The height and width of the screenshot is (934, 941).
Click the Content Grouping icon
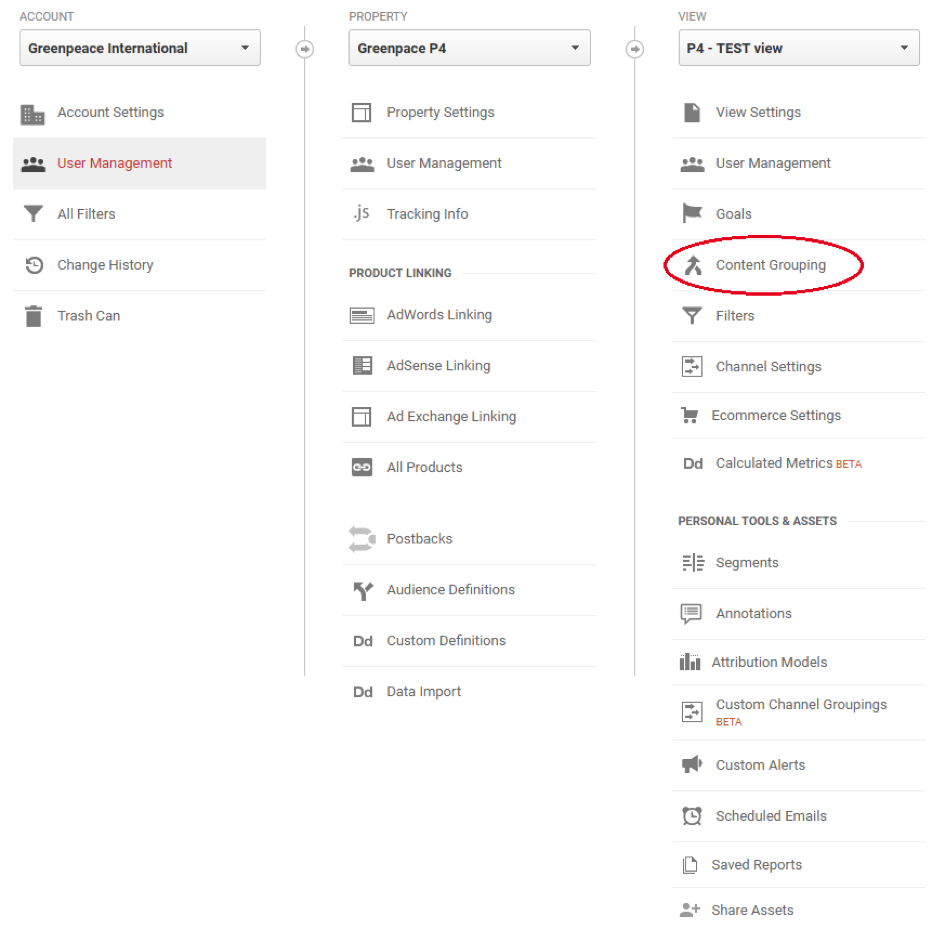pos(693,265)
